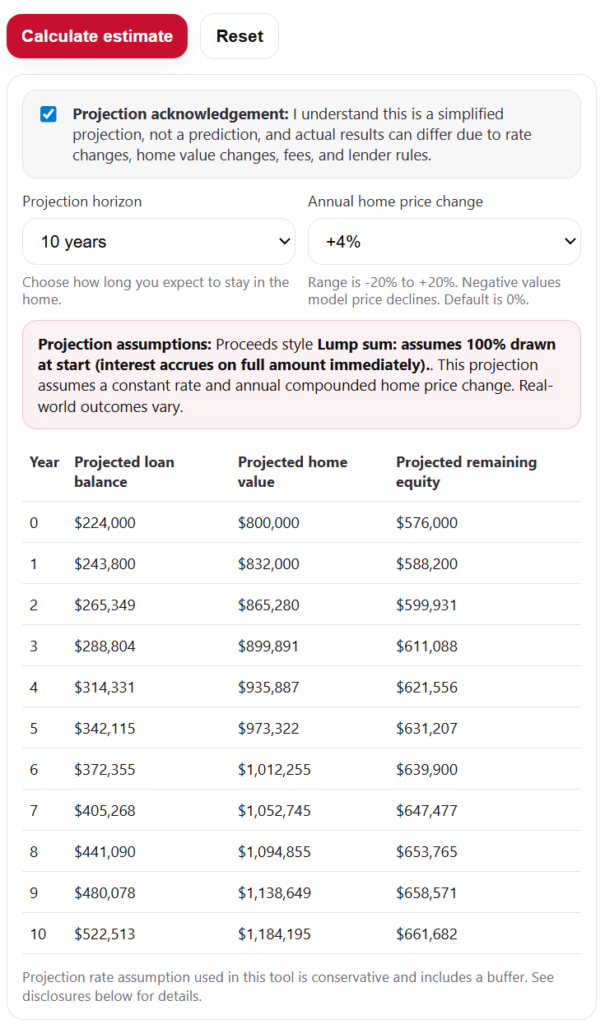Click the pink Projection assumptions notice
The image size is (605, 1024).
(x=301, y=374)
